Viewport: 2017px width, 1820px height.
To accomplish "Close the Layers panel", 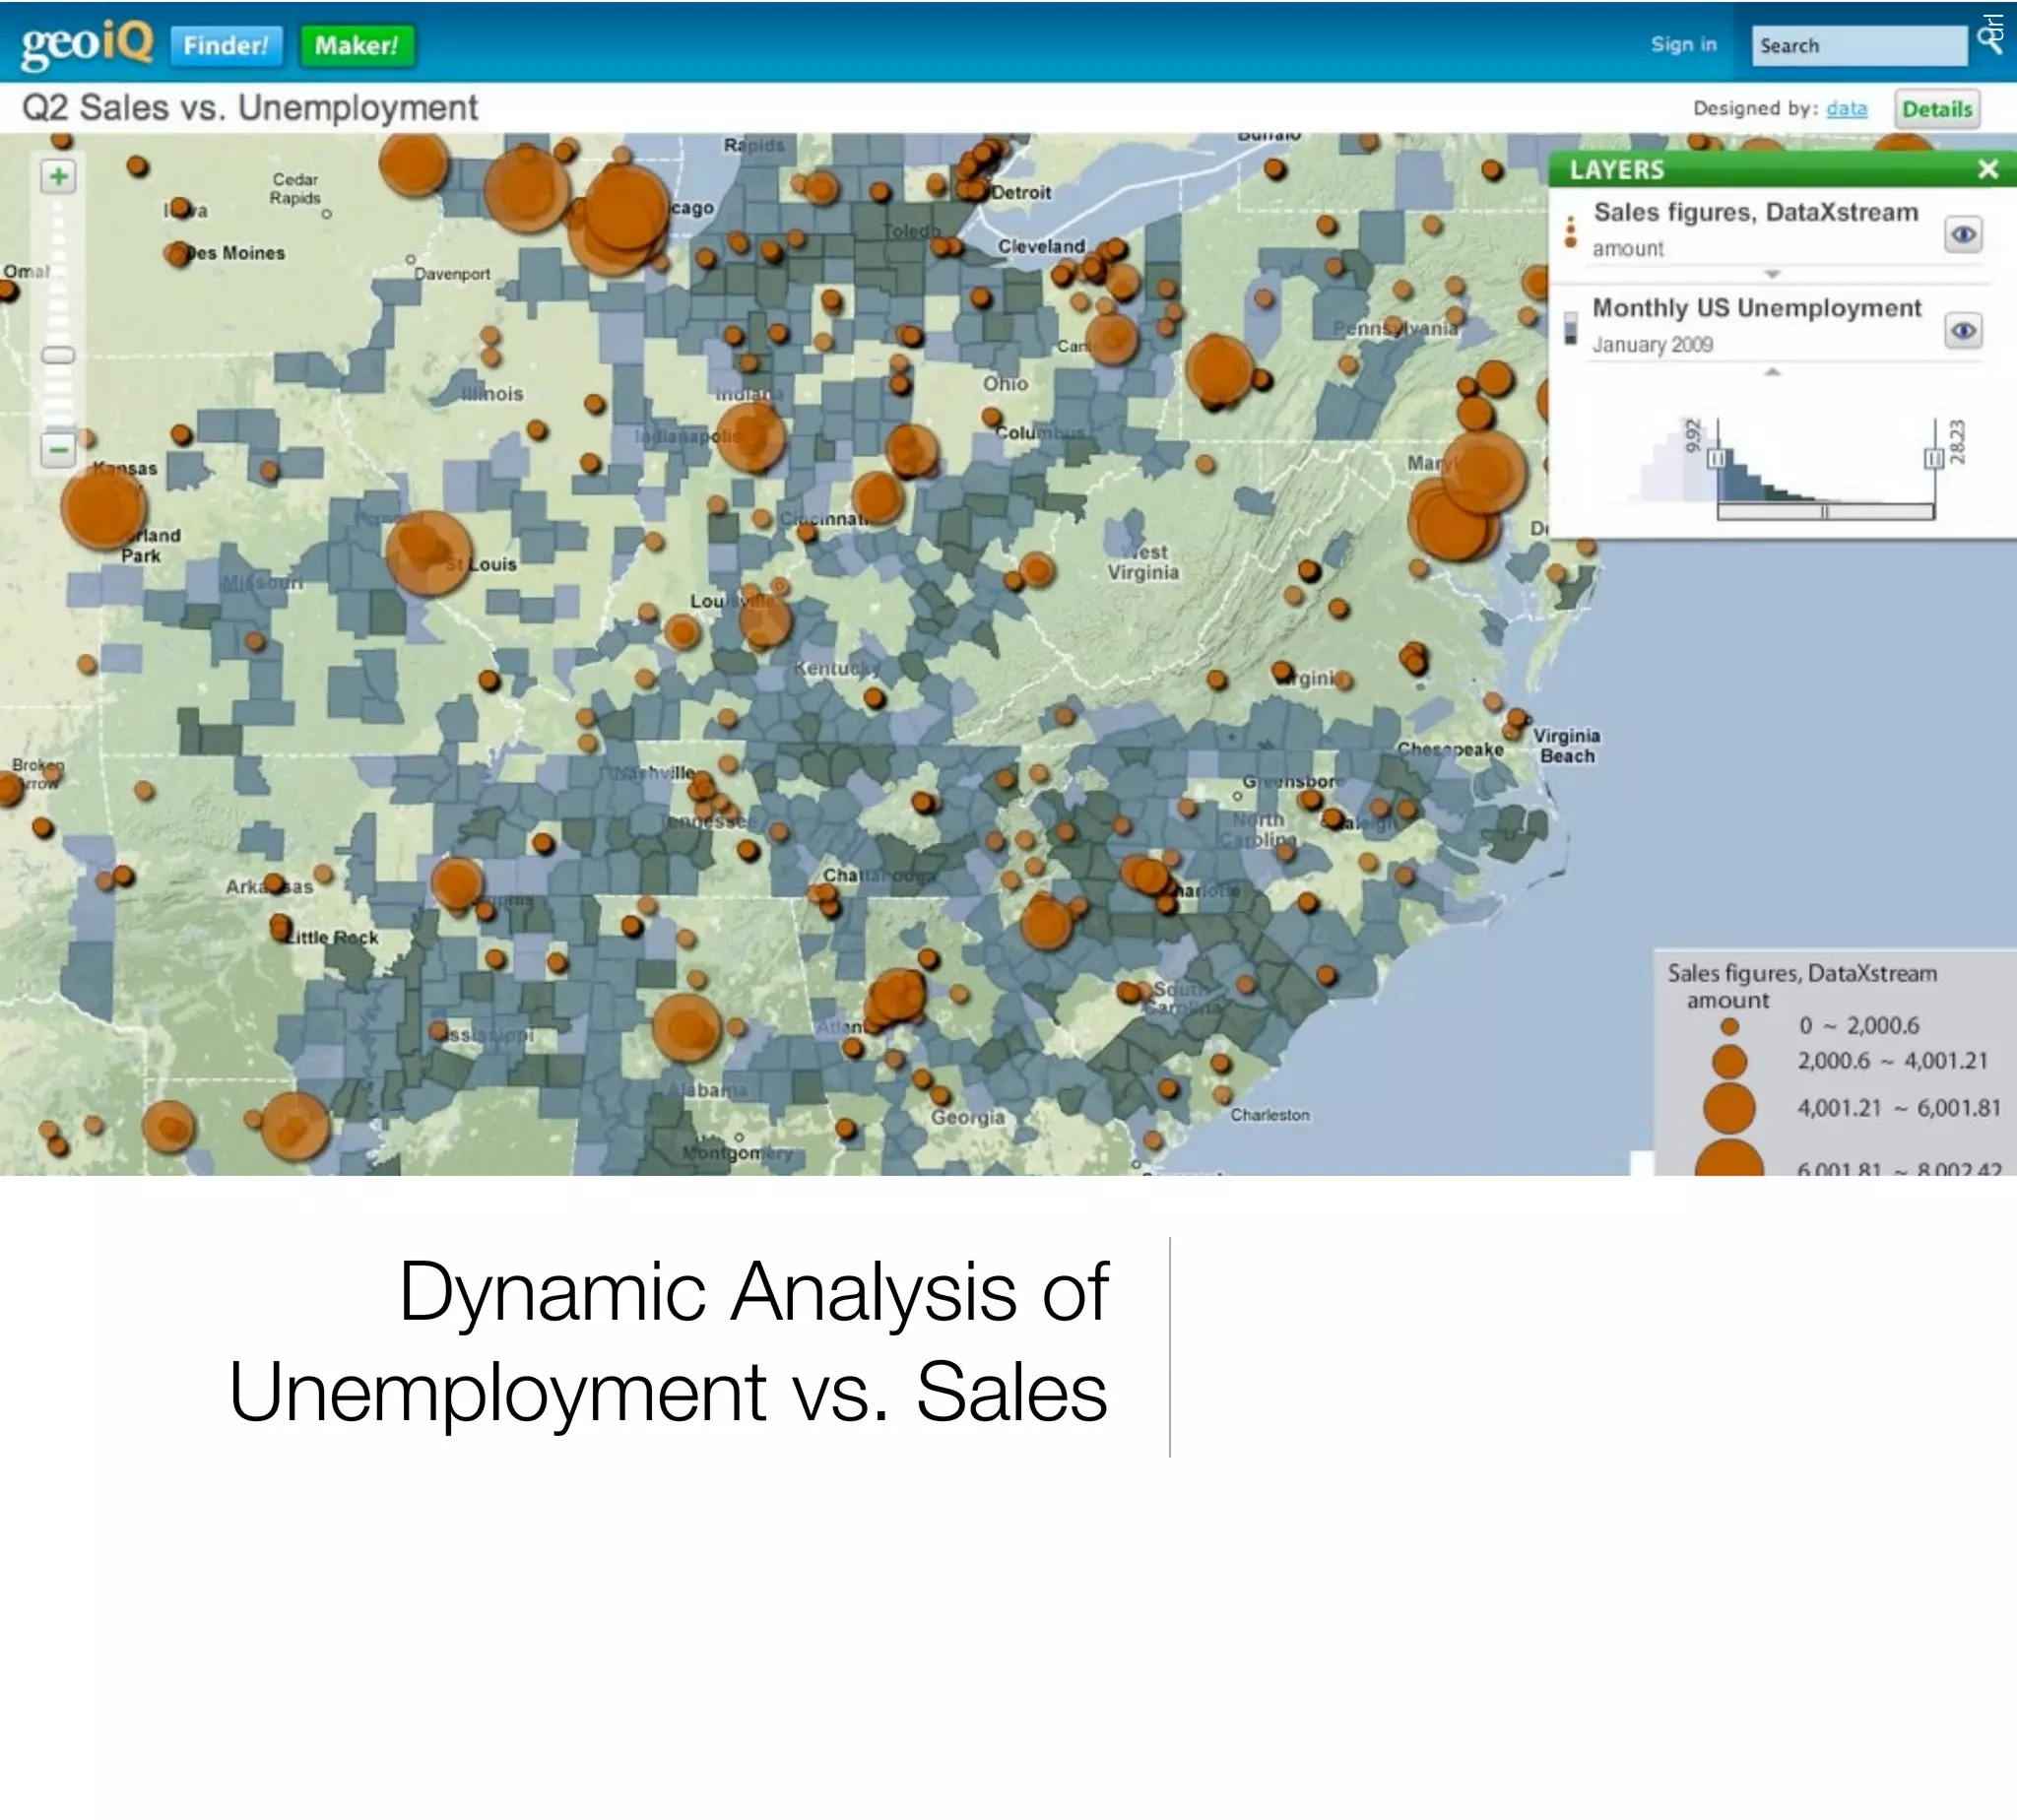I will 1988,169.
